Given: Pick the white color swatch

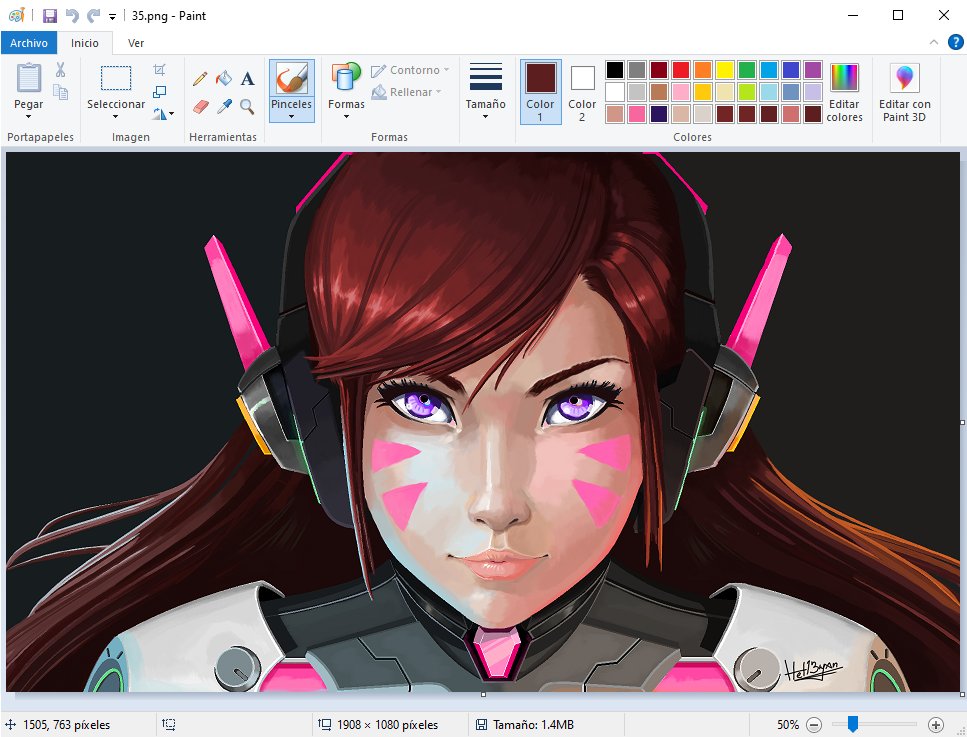Looking at the screenshot, I should (x=615, y=92).
